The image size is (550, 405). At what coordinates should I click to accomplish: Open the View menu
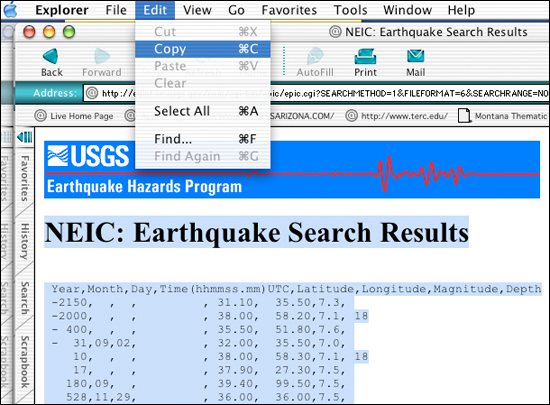(x=197, y=10)
